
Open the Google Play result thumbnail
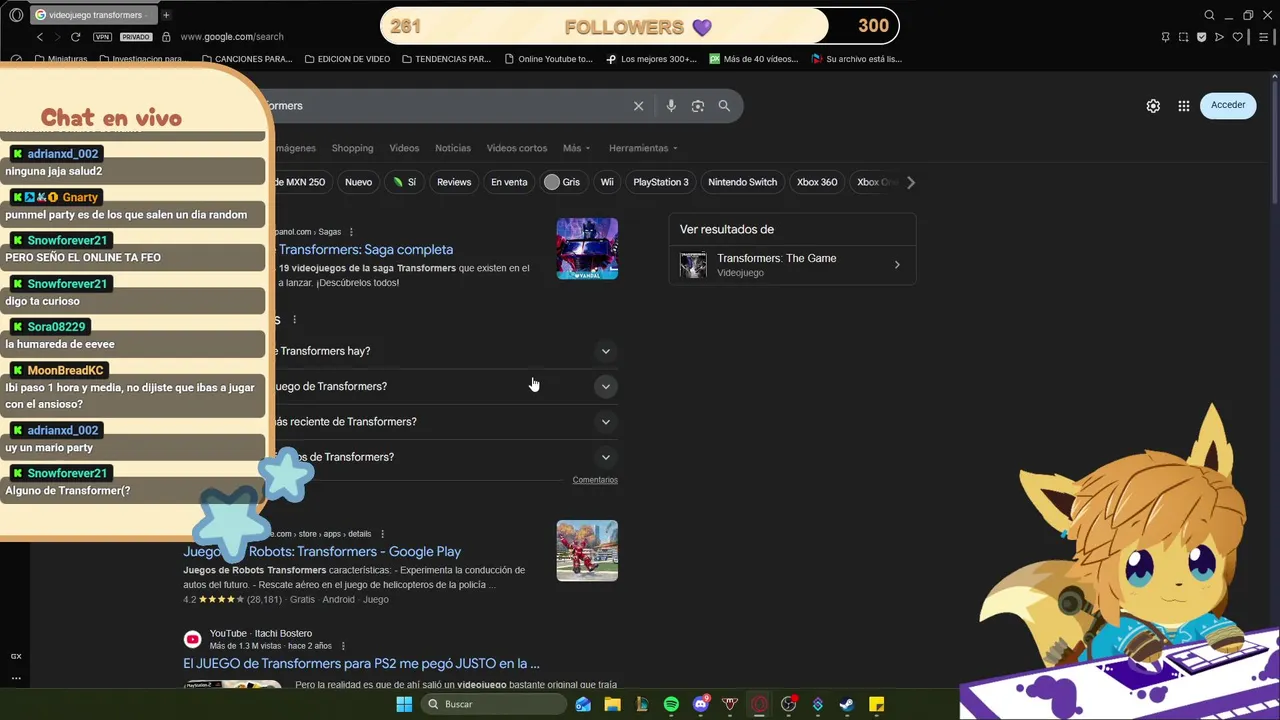click(587, 550)
